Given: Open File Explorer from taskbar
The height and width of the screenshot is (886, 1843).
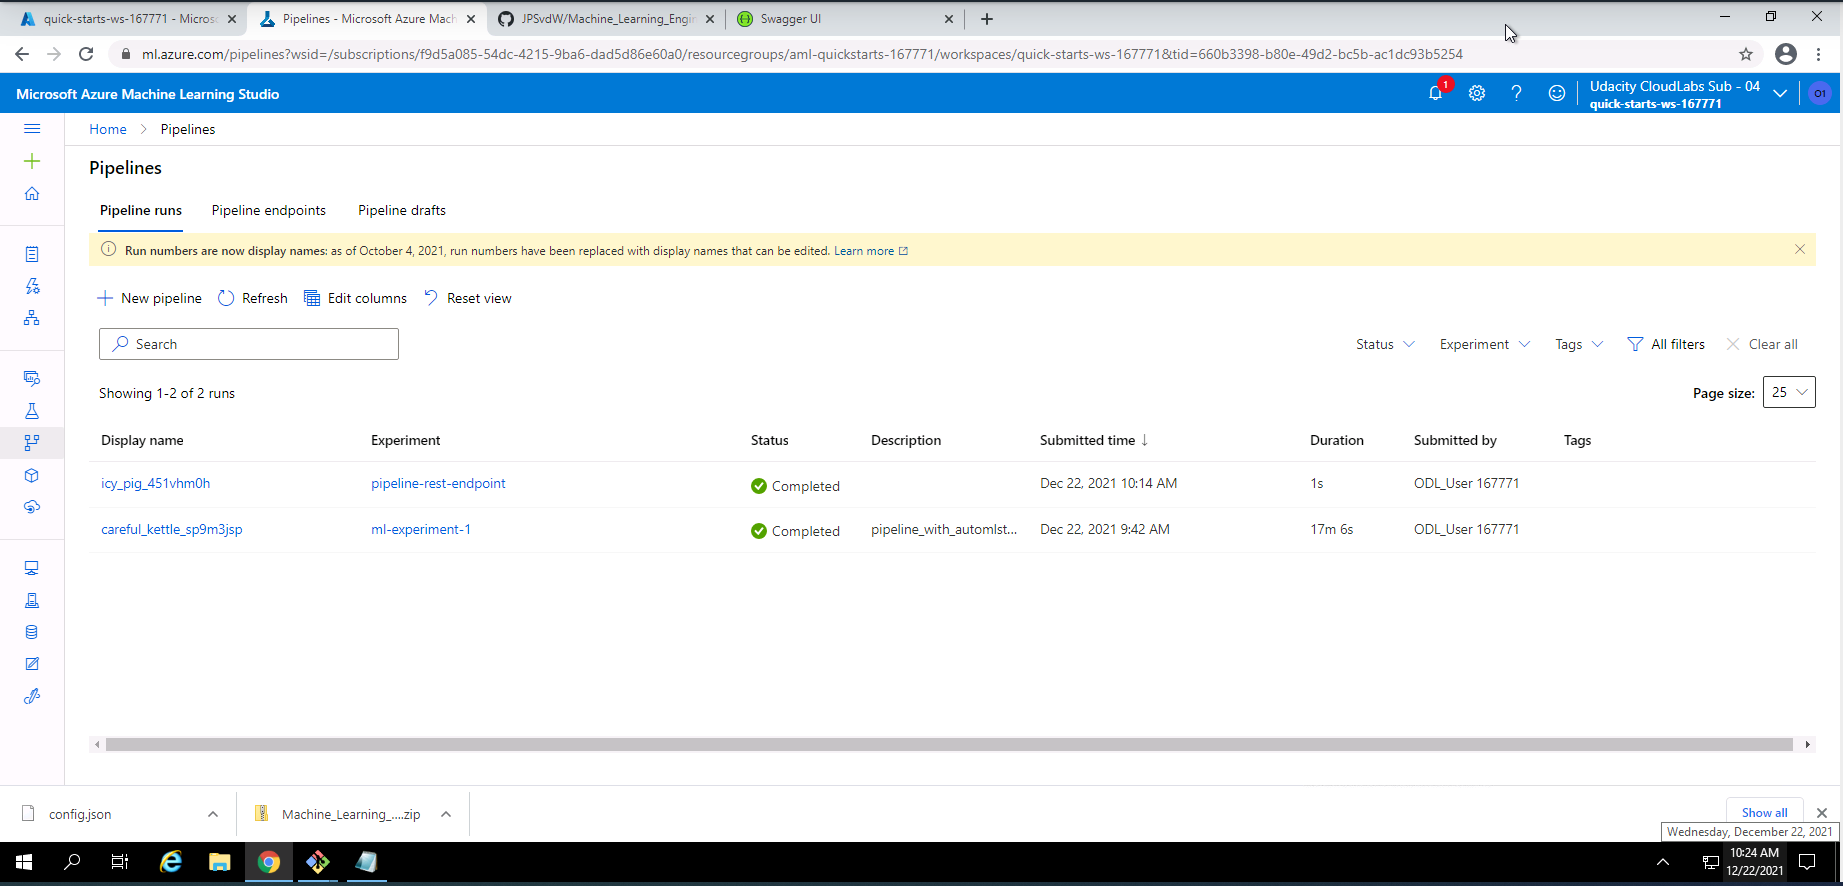Looking at the screenshot, I should point(219,862).
